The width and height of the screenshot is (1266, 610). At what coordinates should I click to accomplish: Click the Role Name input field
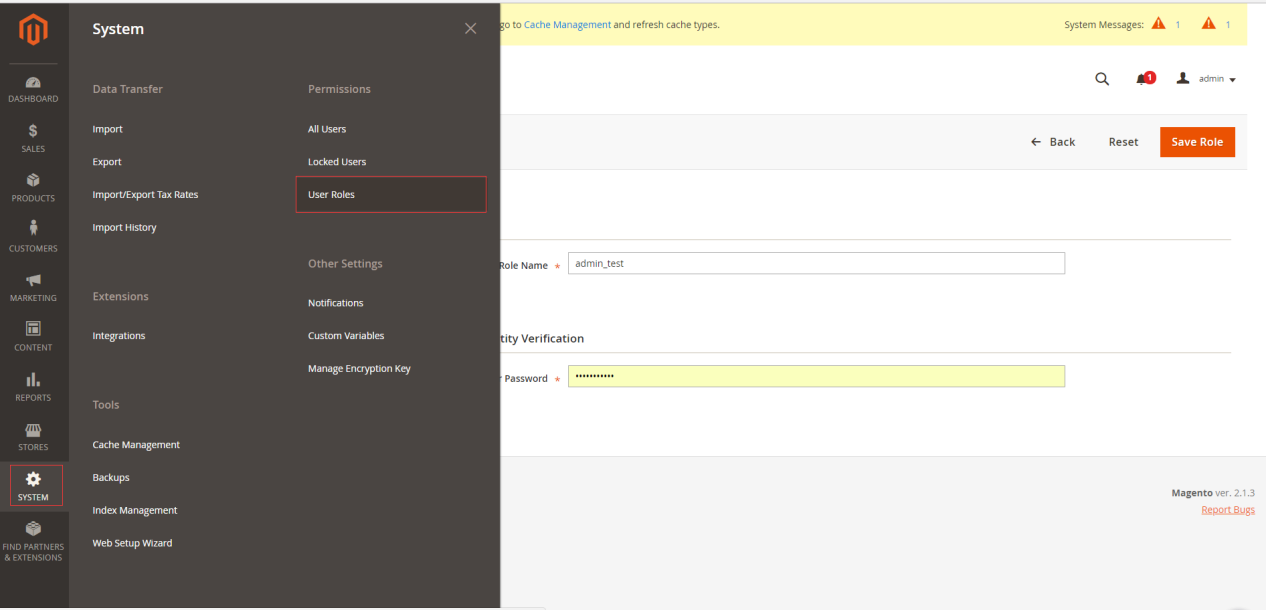tap(816, 263)
